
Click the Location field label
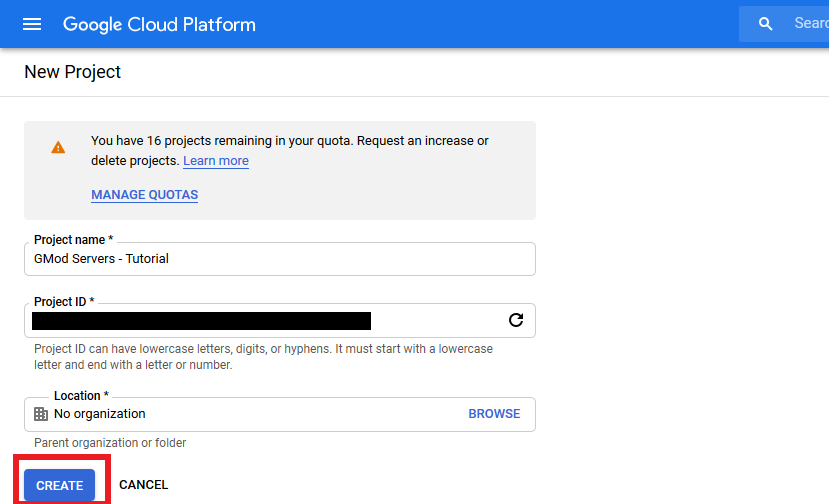81,396
